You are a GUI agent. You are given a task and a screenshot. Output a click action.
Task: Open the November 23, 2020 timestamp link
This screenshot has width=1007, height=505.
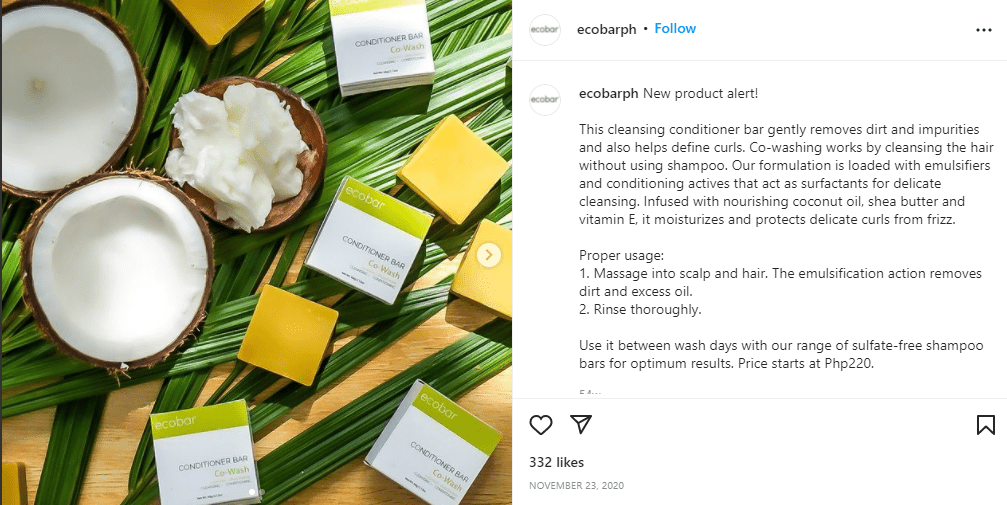pyautogui.click(x=576, y=486)
